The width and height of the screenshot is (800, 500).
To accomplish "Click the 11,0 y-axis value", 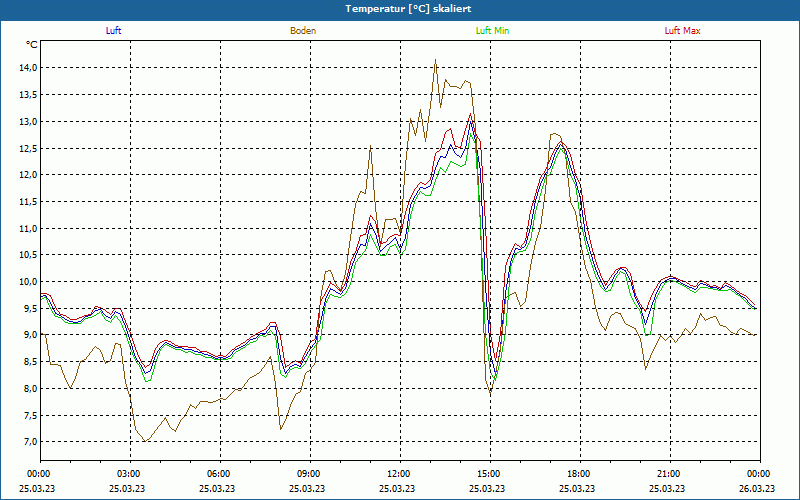I will pos(28,229).
